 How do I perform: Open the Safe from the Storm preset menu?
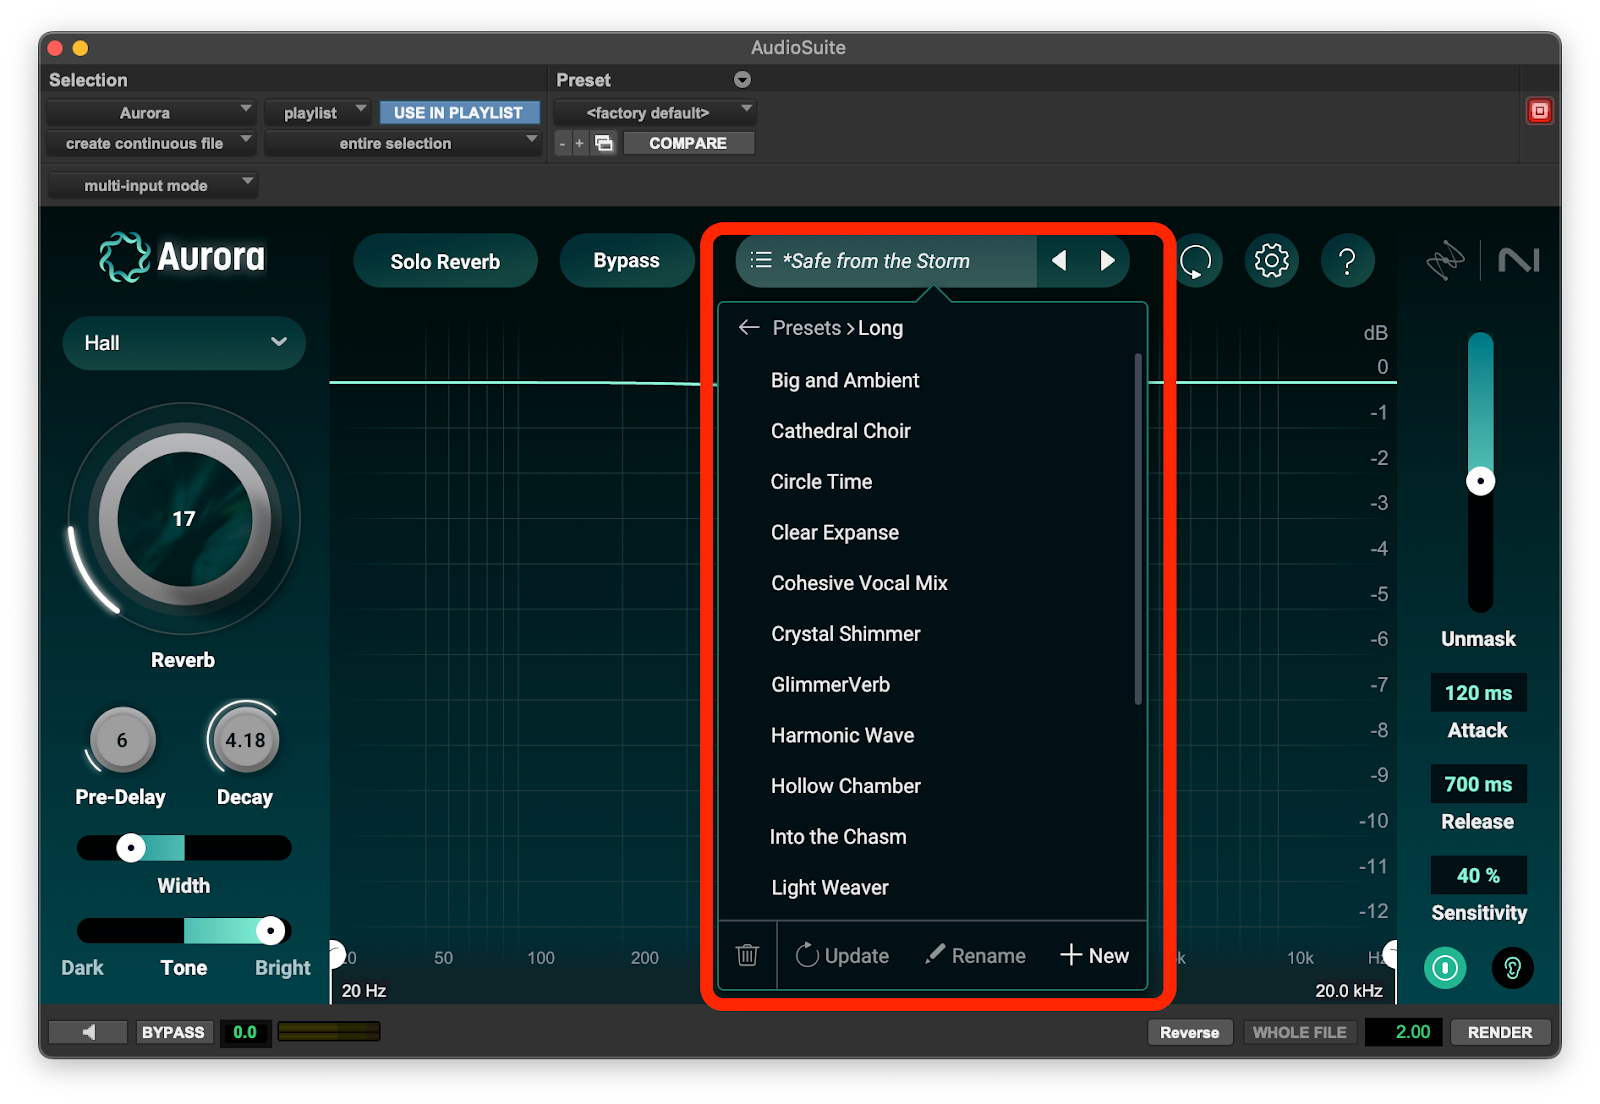pyautogui.click(x=886, y=261)
